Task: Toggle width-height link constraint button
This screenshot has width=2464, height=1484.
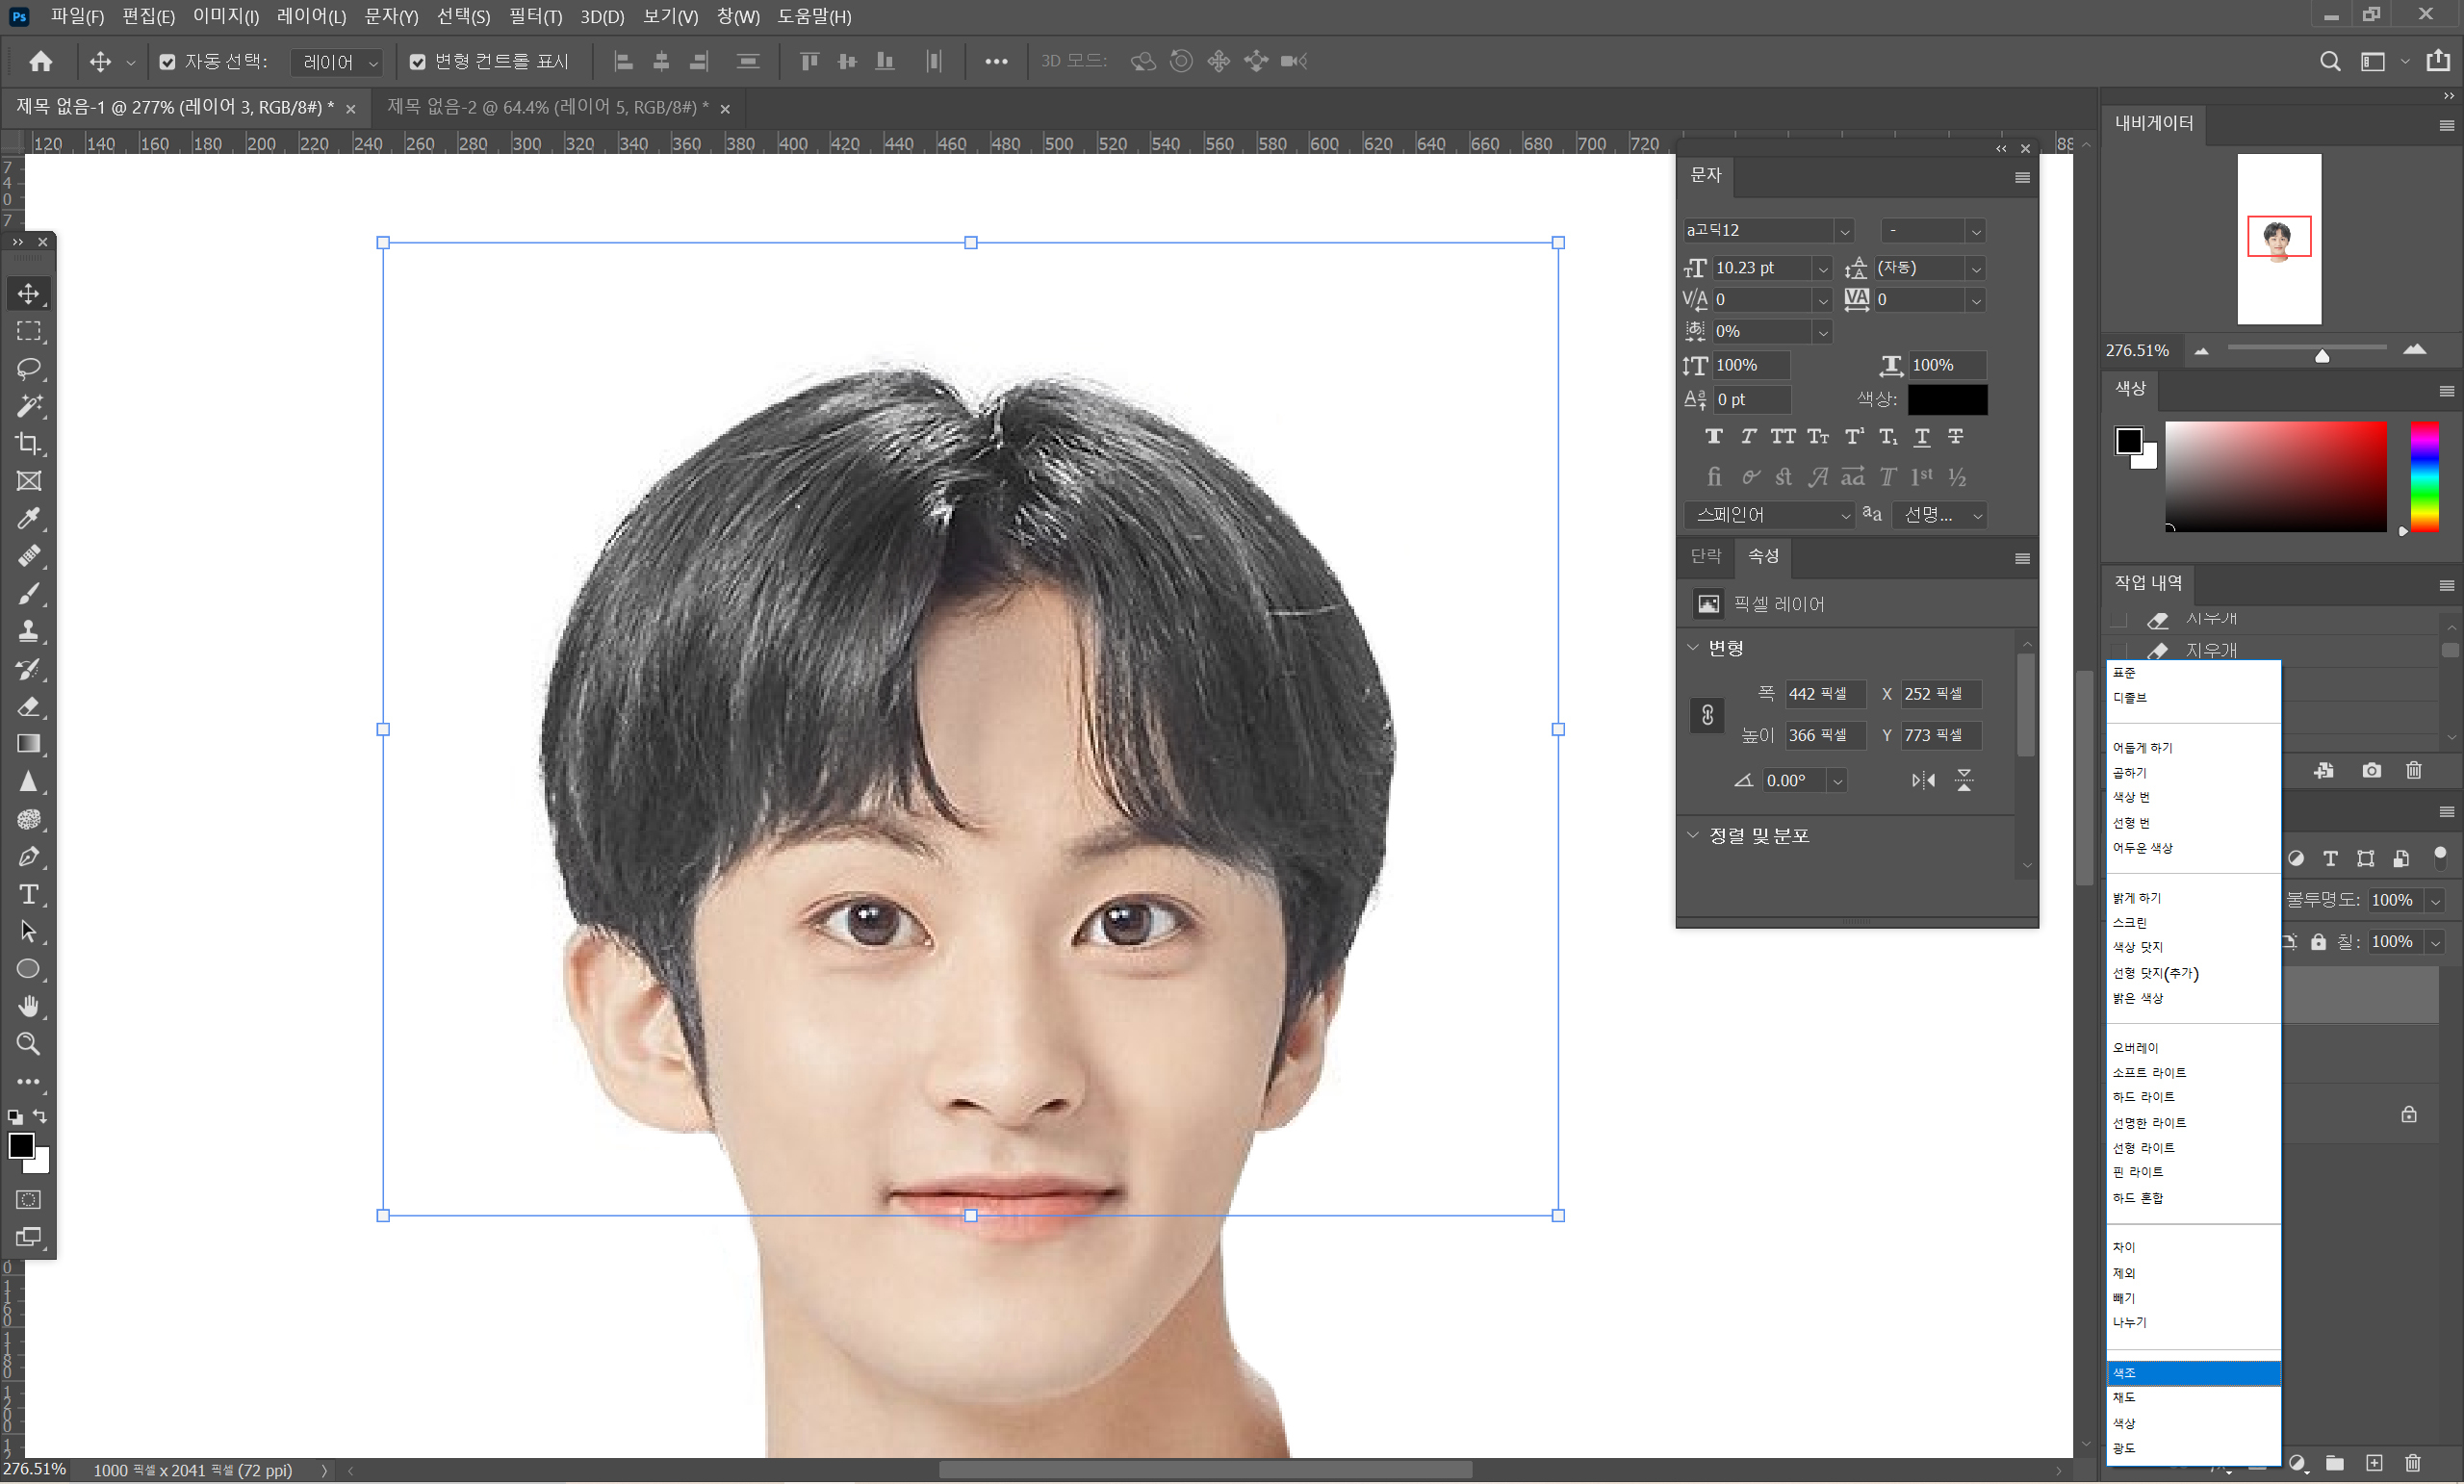Action: [1707, 714]
